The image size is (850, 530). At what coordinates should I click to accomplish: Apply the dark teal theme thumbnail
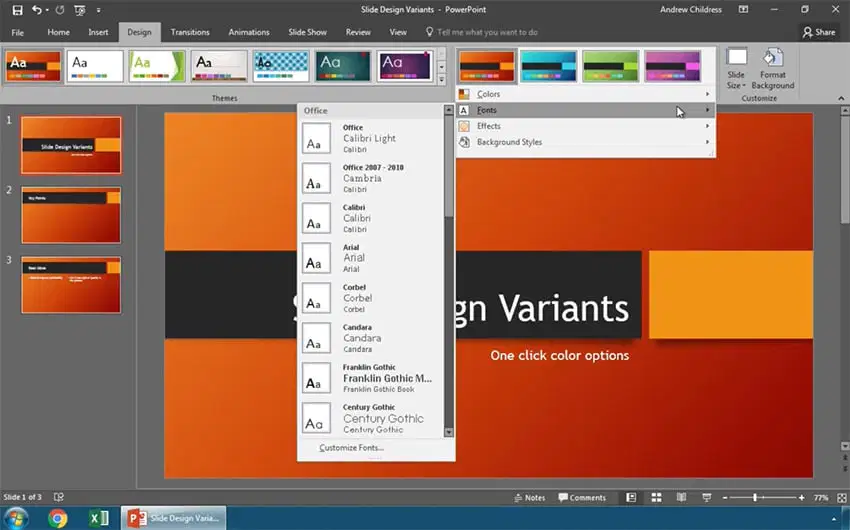coord(343,66)
